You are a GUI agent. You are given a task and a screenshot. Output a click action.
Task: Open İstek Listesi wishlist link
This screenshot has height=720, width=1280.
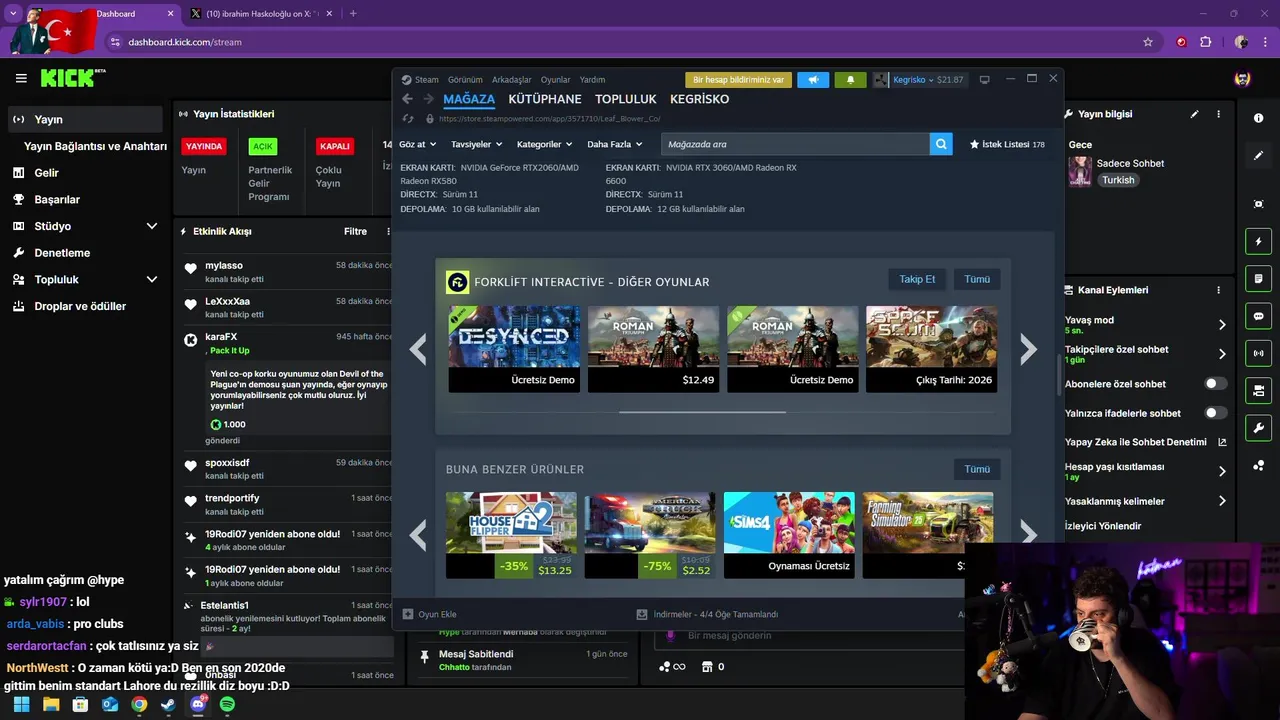pyautogui.click(x=1007, y=144)
